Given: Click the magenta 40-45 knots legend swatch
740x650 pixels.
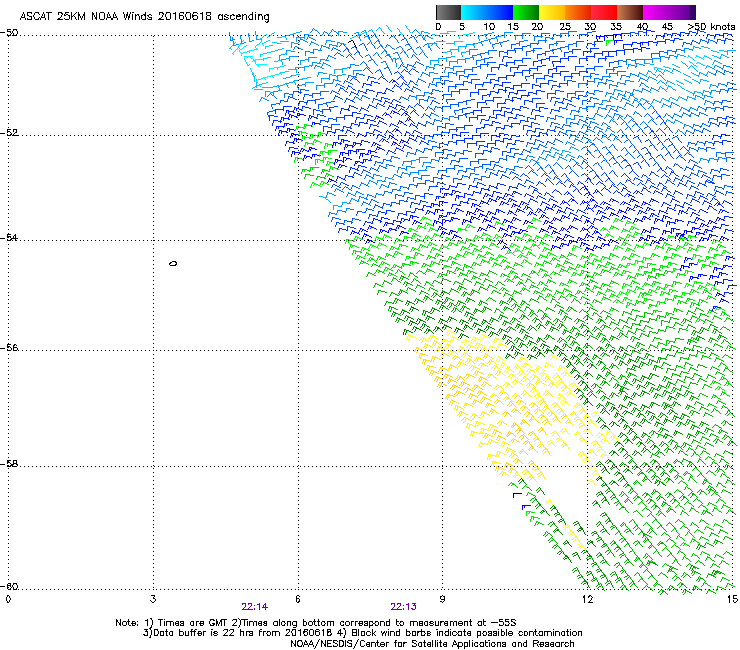Looking at the screenshot, I should 656,12.
